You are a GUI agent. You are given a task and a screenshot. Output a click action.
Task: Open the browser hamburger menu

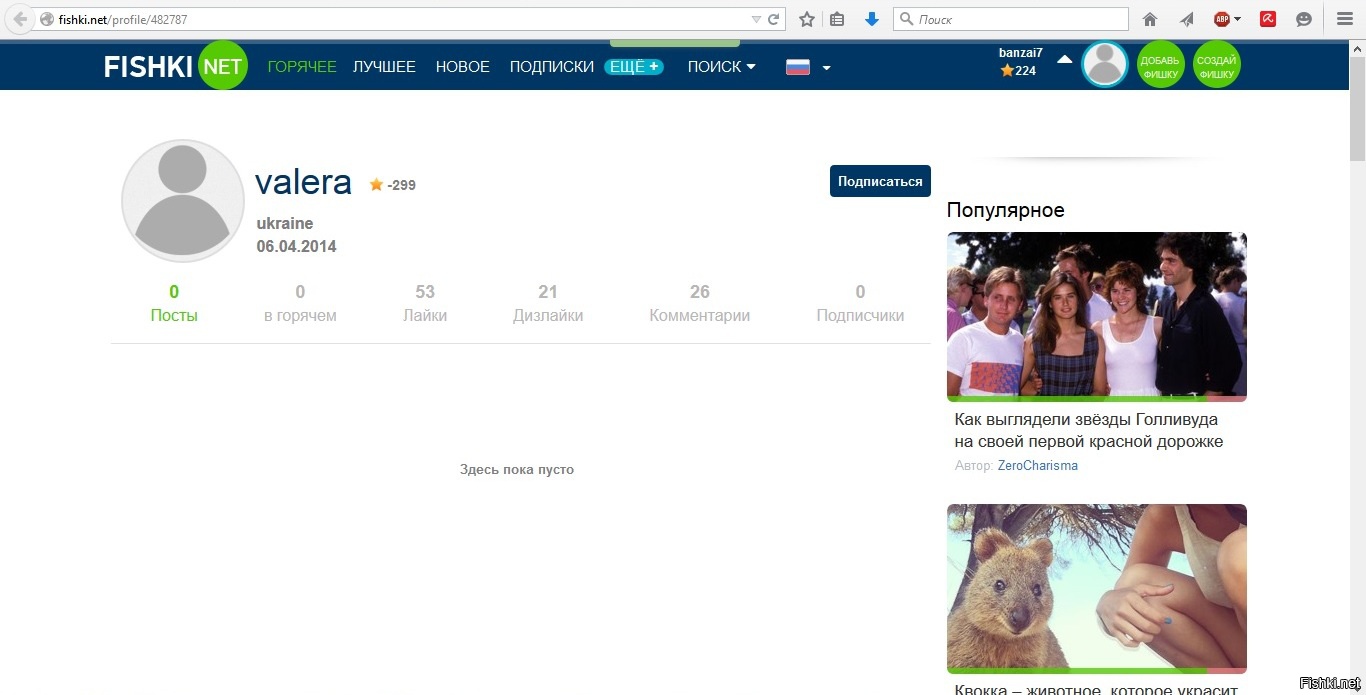tap(1343, 19)
